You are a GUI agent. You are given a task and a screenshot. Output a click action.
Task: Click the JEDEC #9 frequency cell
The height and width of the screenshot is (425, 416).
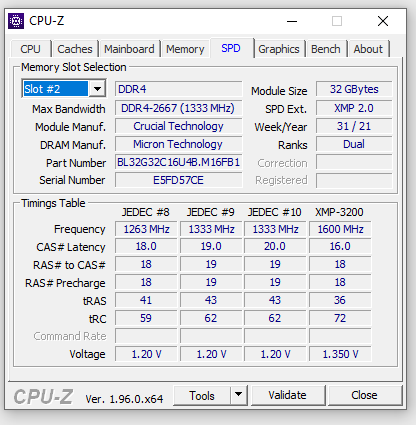pyautogui.click(x=211, y=229)
